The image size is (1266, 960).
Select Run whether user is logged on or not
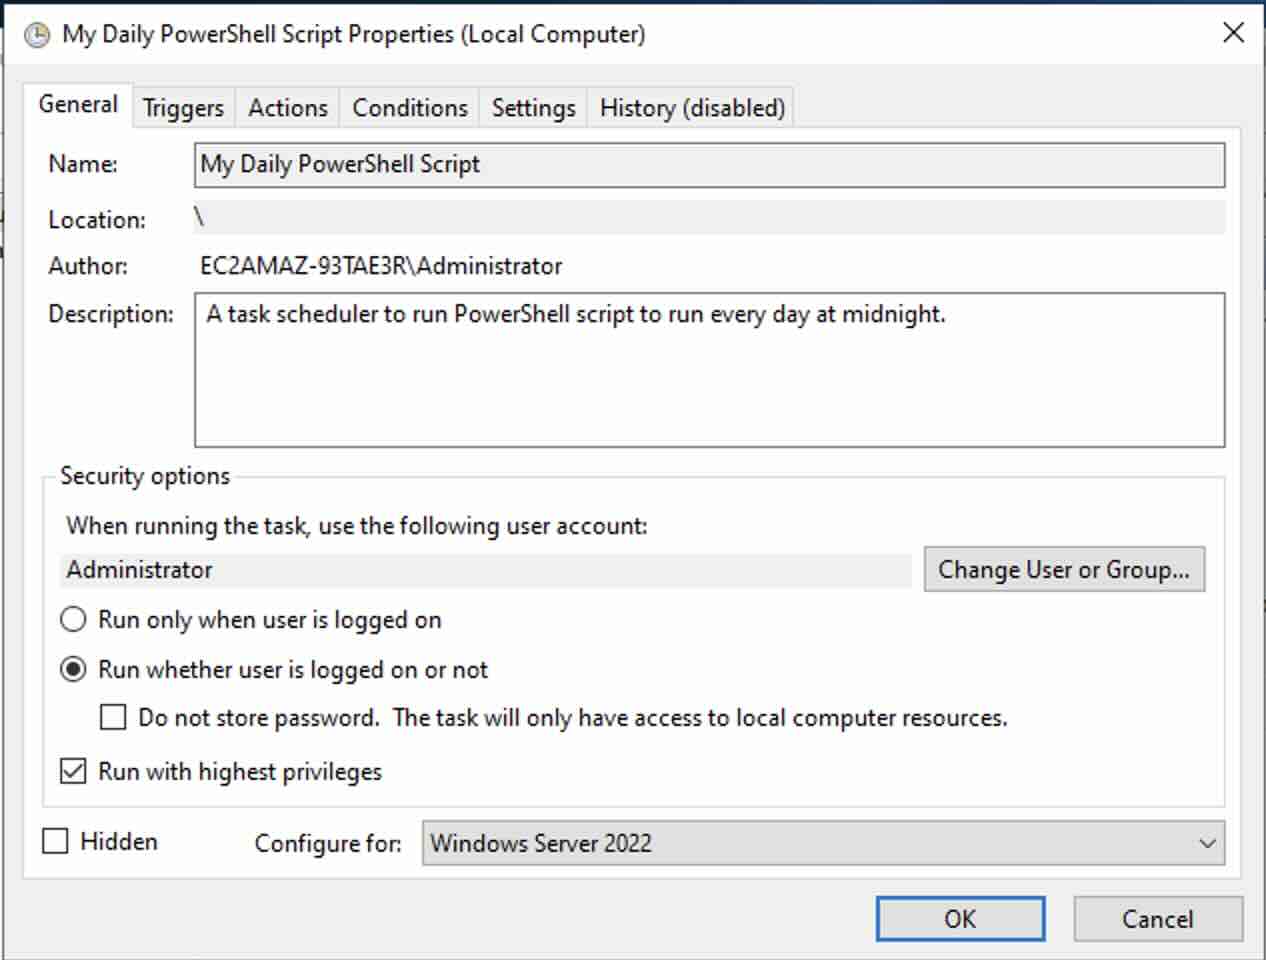(72, 670)
